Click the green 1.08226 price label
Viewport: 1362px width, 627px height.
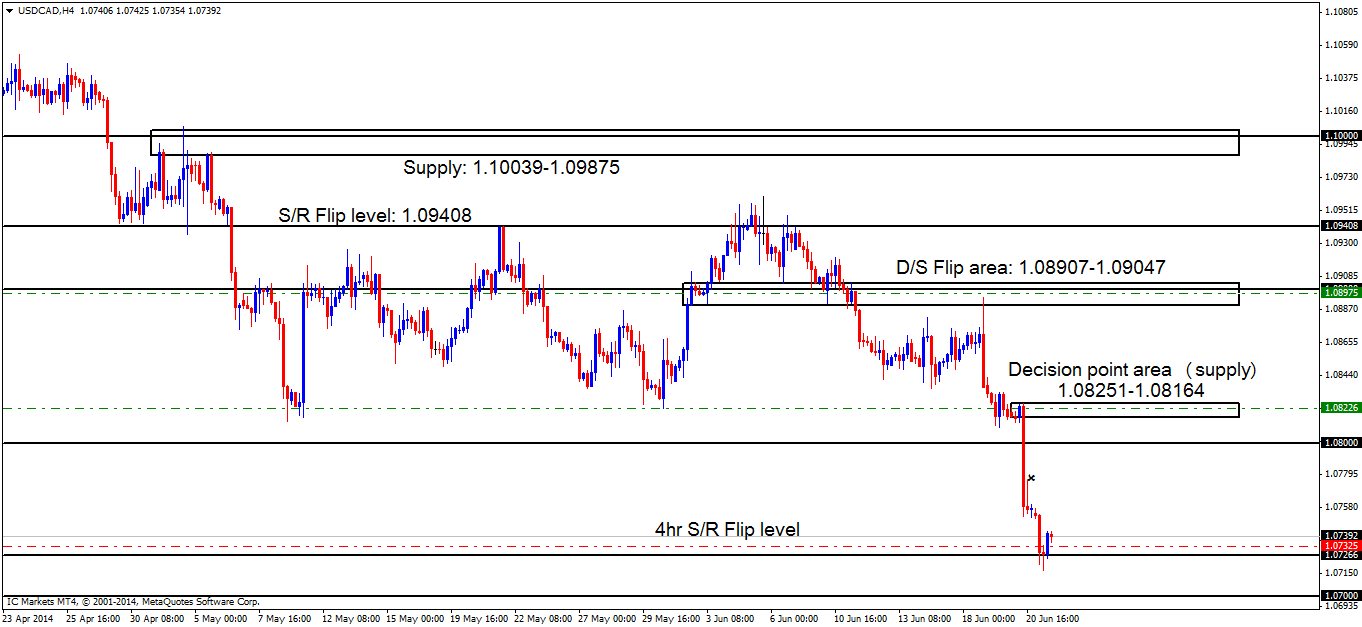tap(1340, 408)
